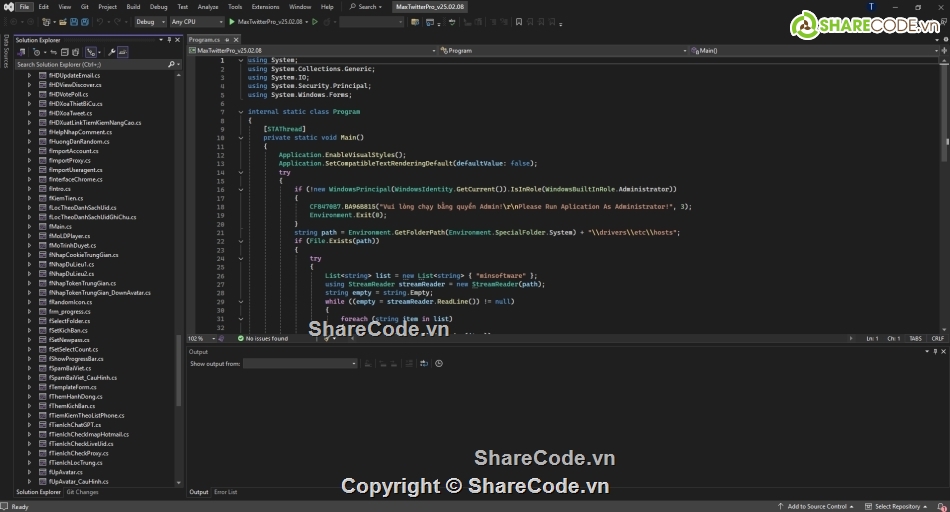Click No issues found indicator
Viewport: 950px width, 512px height.
point(263,339)
